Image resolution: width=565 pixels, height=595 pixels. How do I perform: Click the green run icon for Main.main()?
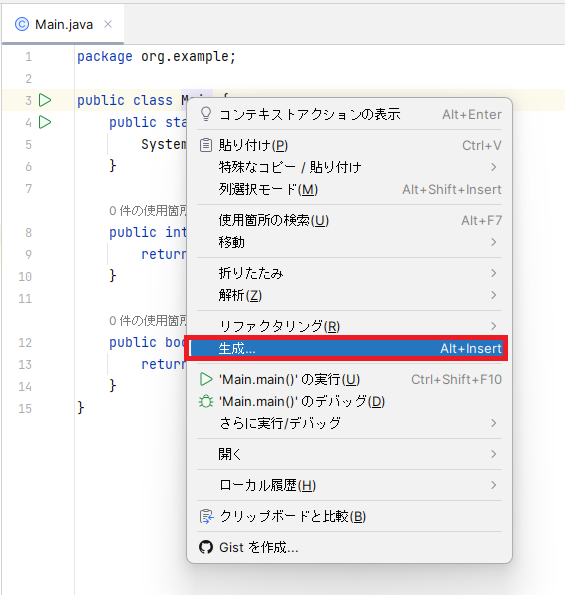(x=206, y=379)
